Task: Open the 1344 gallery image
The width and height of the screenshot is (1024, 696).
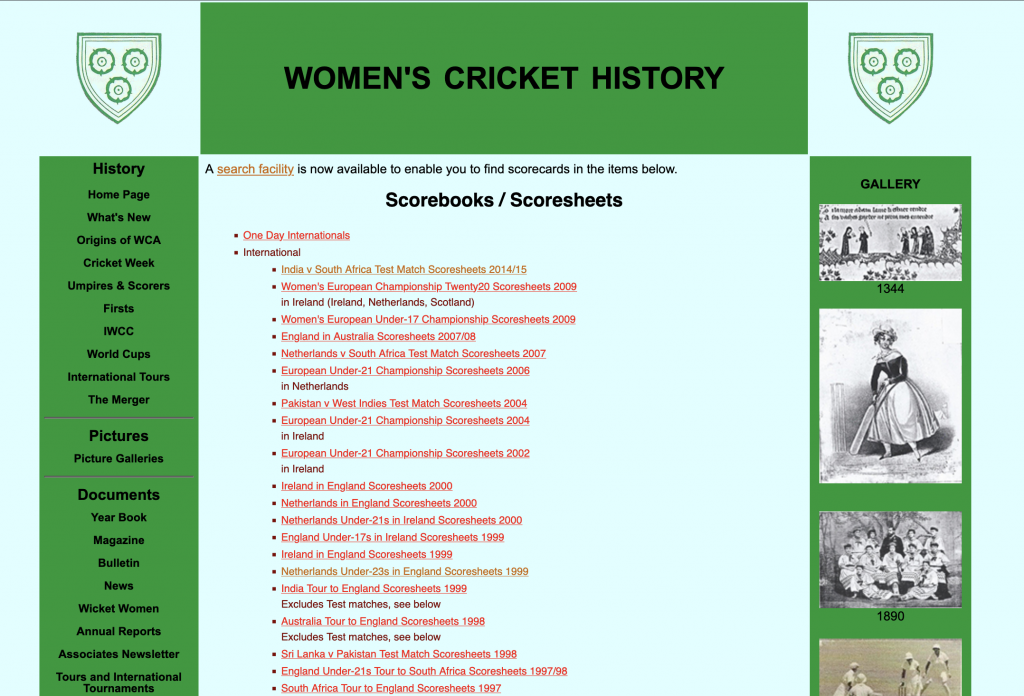Action: tap(890, 243)
